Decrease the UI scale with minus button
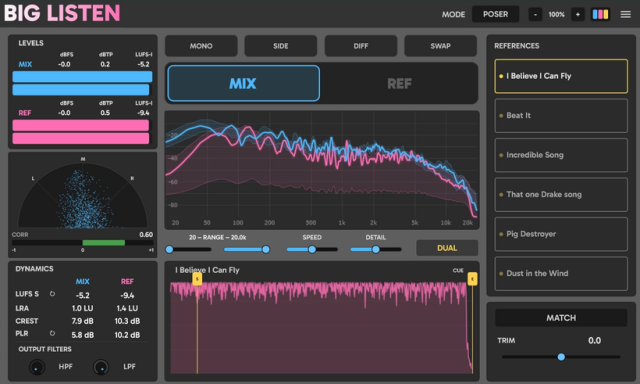 tap(535, 14)
